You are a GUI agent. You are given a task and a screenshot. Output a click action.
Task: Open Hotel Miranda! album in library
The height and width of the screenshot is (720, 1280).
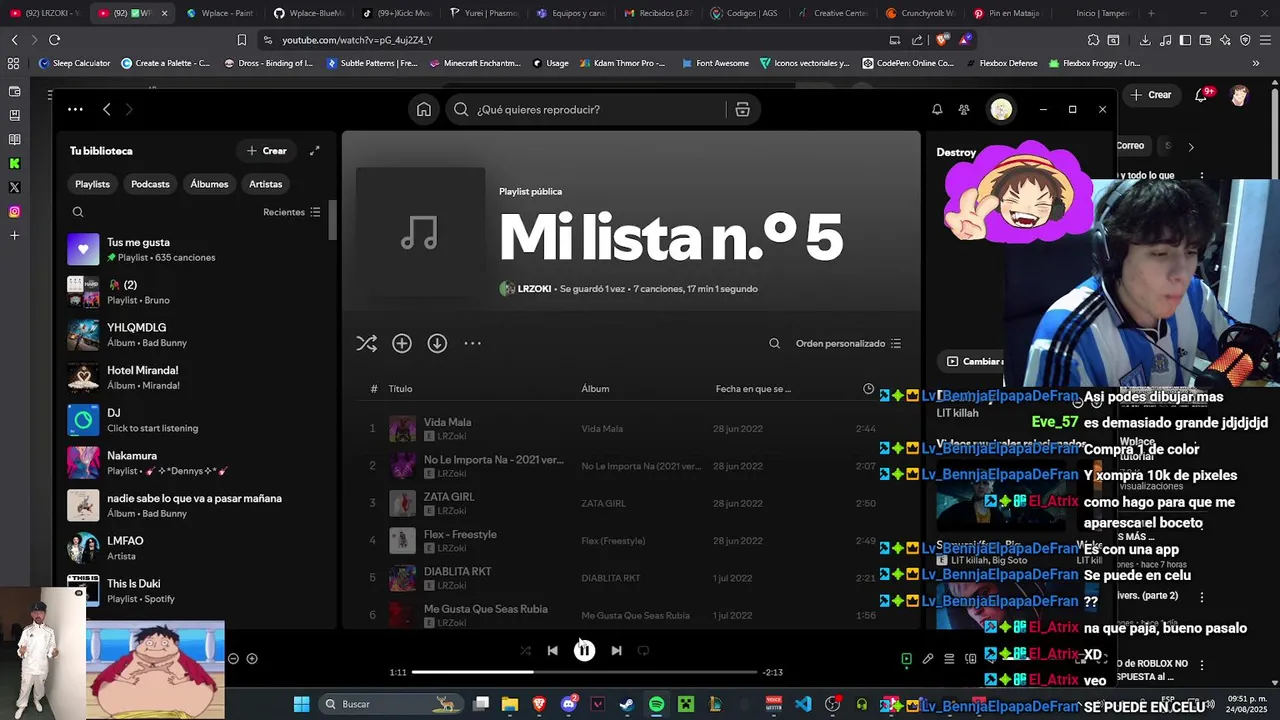click(196, 378)
